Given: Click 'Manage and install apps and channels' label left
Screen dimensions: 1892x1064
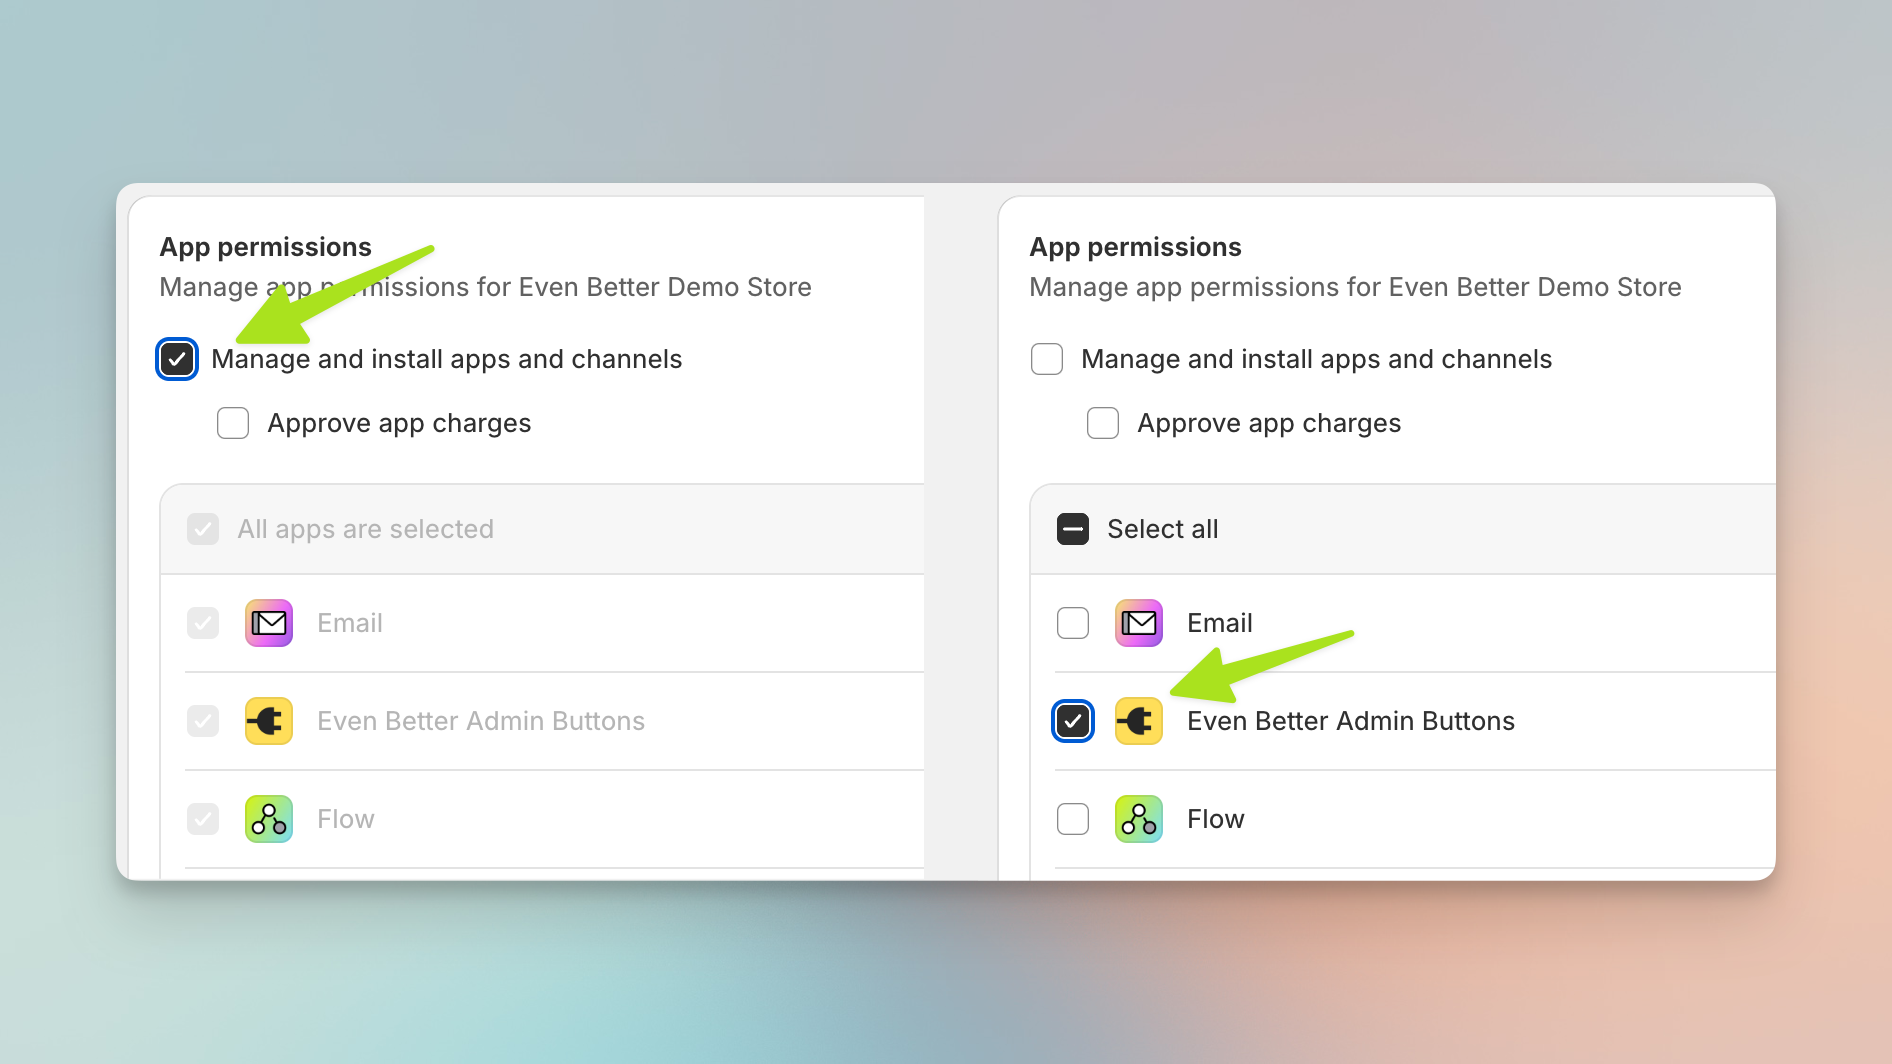Looking at the screenshot, I should click(447, 359).
